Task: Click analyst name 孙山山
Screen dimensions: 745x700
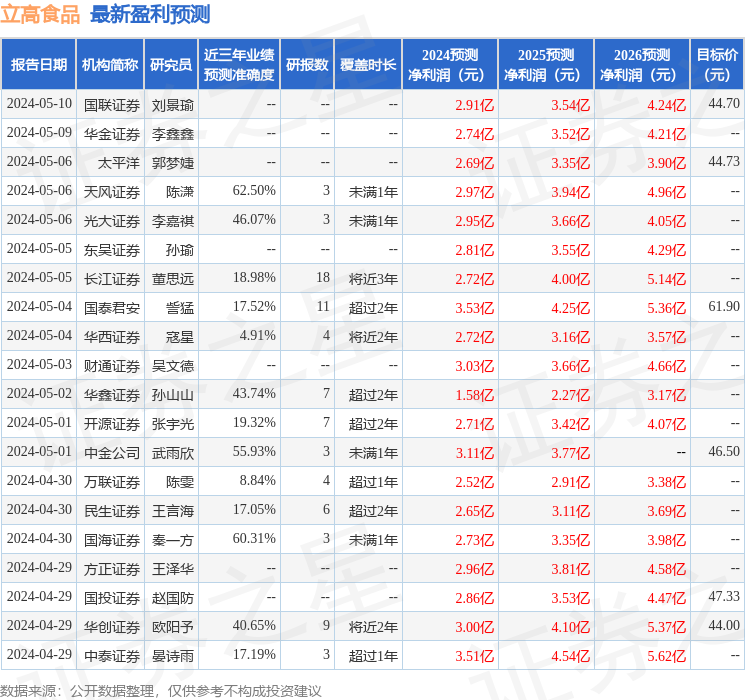Action: [x=173, y=395]
